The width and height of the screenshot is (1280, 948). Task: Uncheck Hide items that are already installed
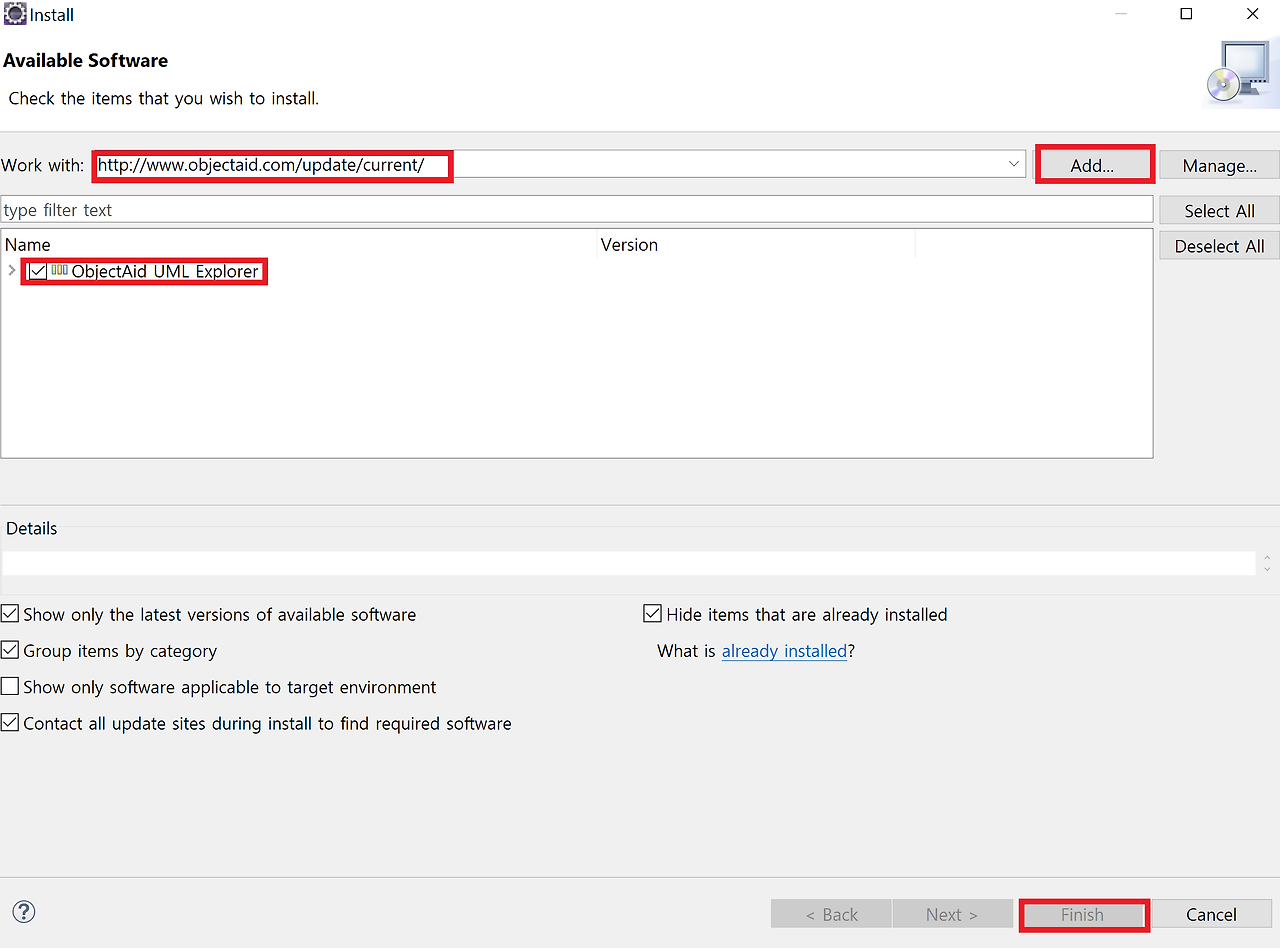(652, 613)
